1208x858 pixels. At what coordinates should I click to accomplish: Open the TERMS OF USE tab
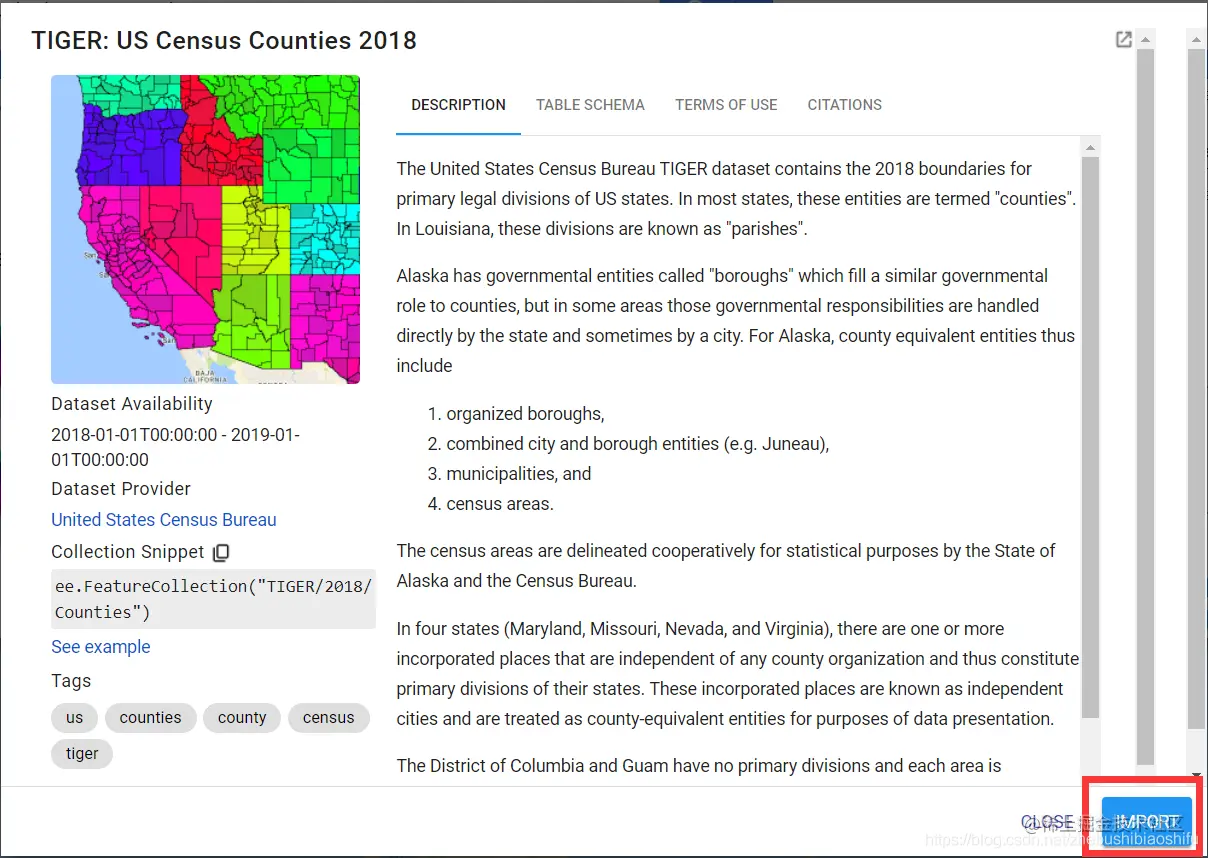726,105
